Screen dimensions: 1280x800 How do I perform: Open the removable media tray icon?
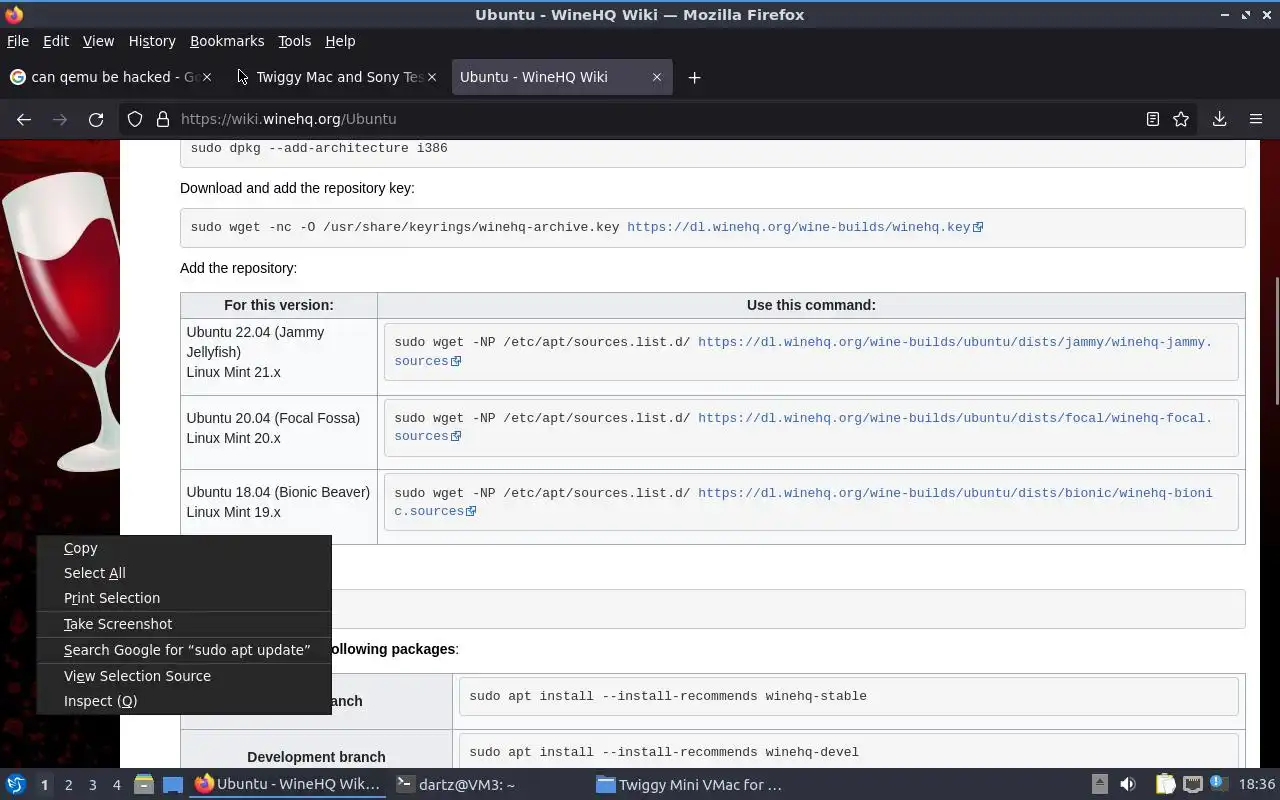[1099, 785]
